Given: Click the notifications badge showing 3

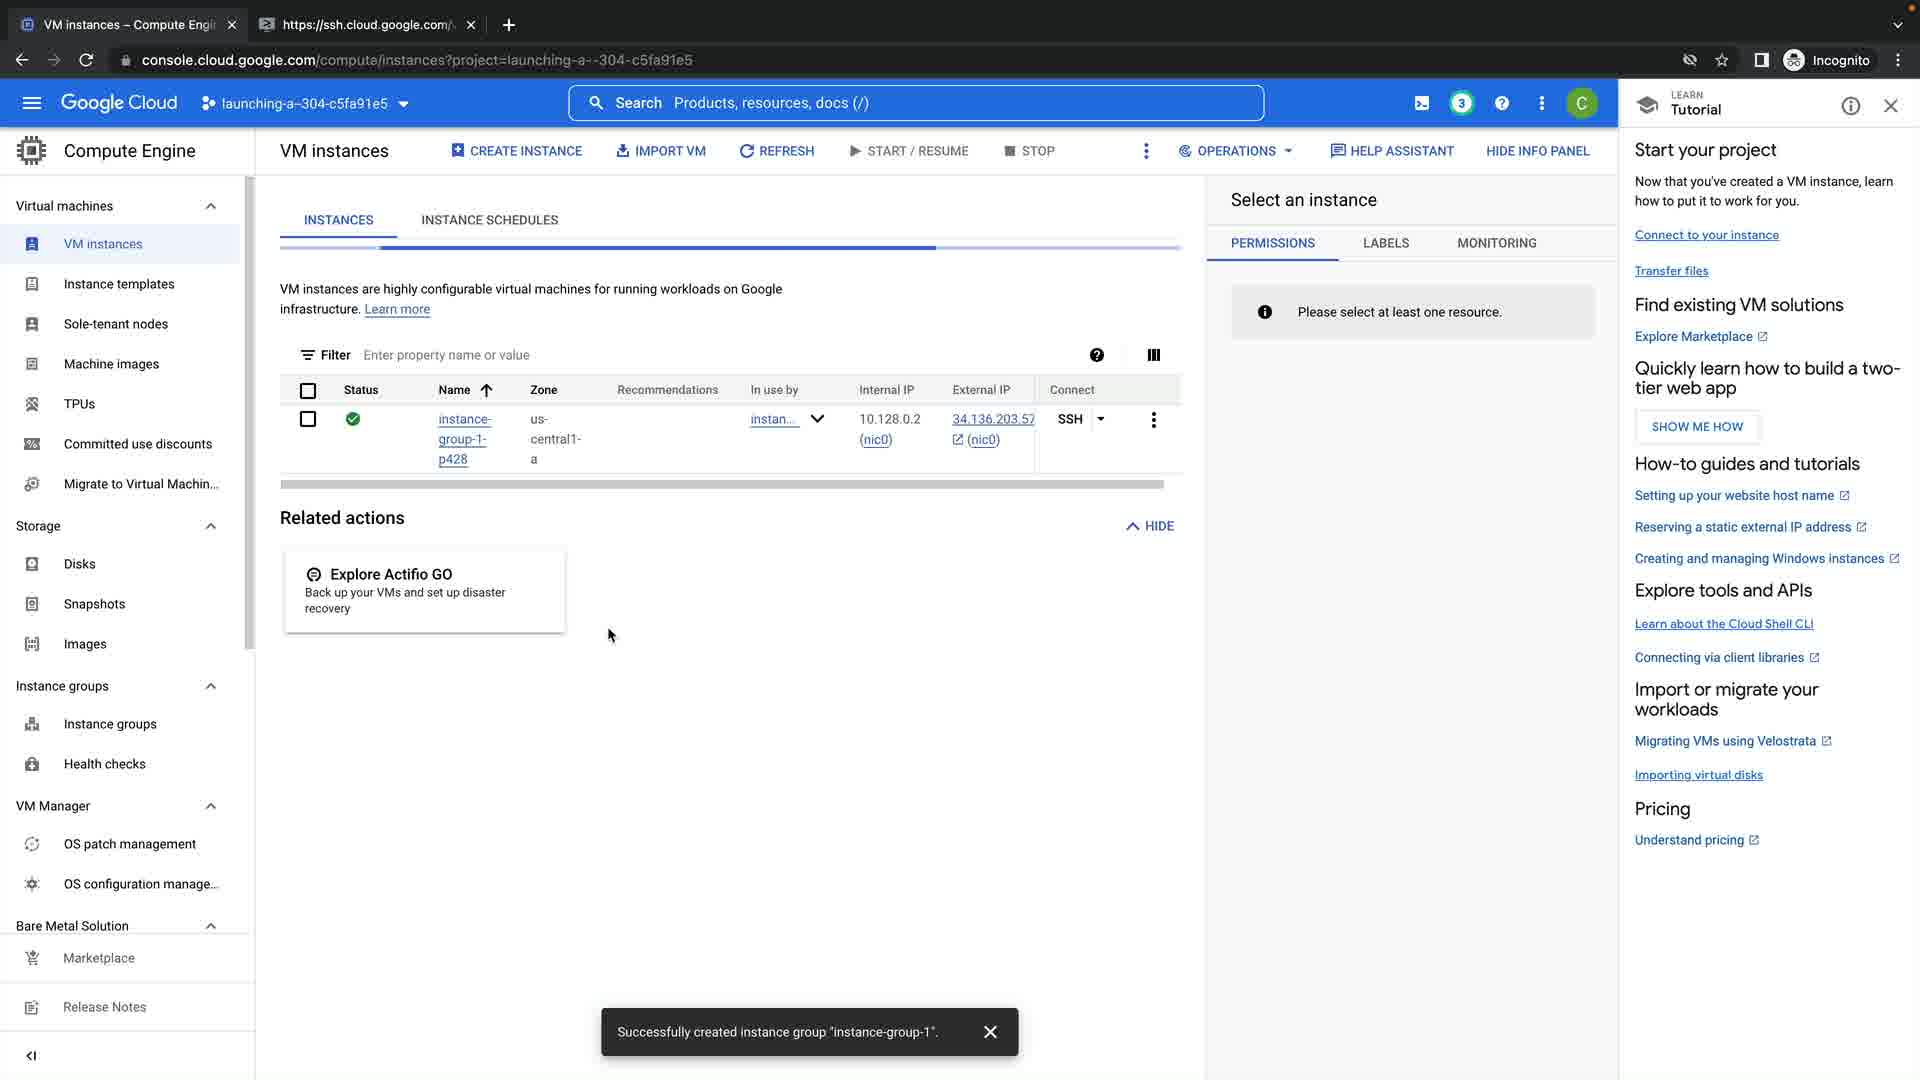Looking at the screenshot, I should coord(1461,103).
